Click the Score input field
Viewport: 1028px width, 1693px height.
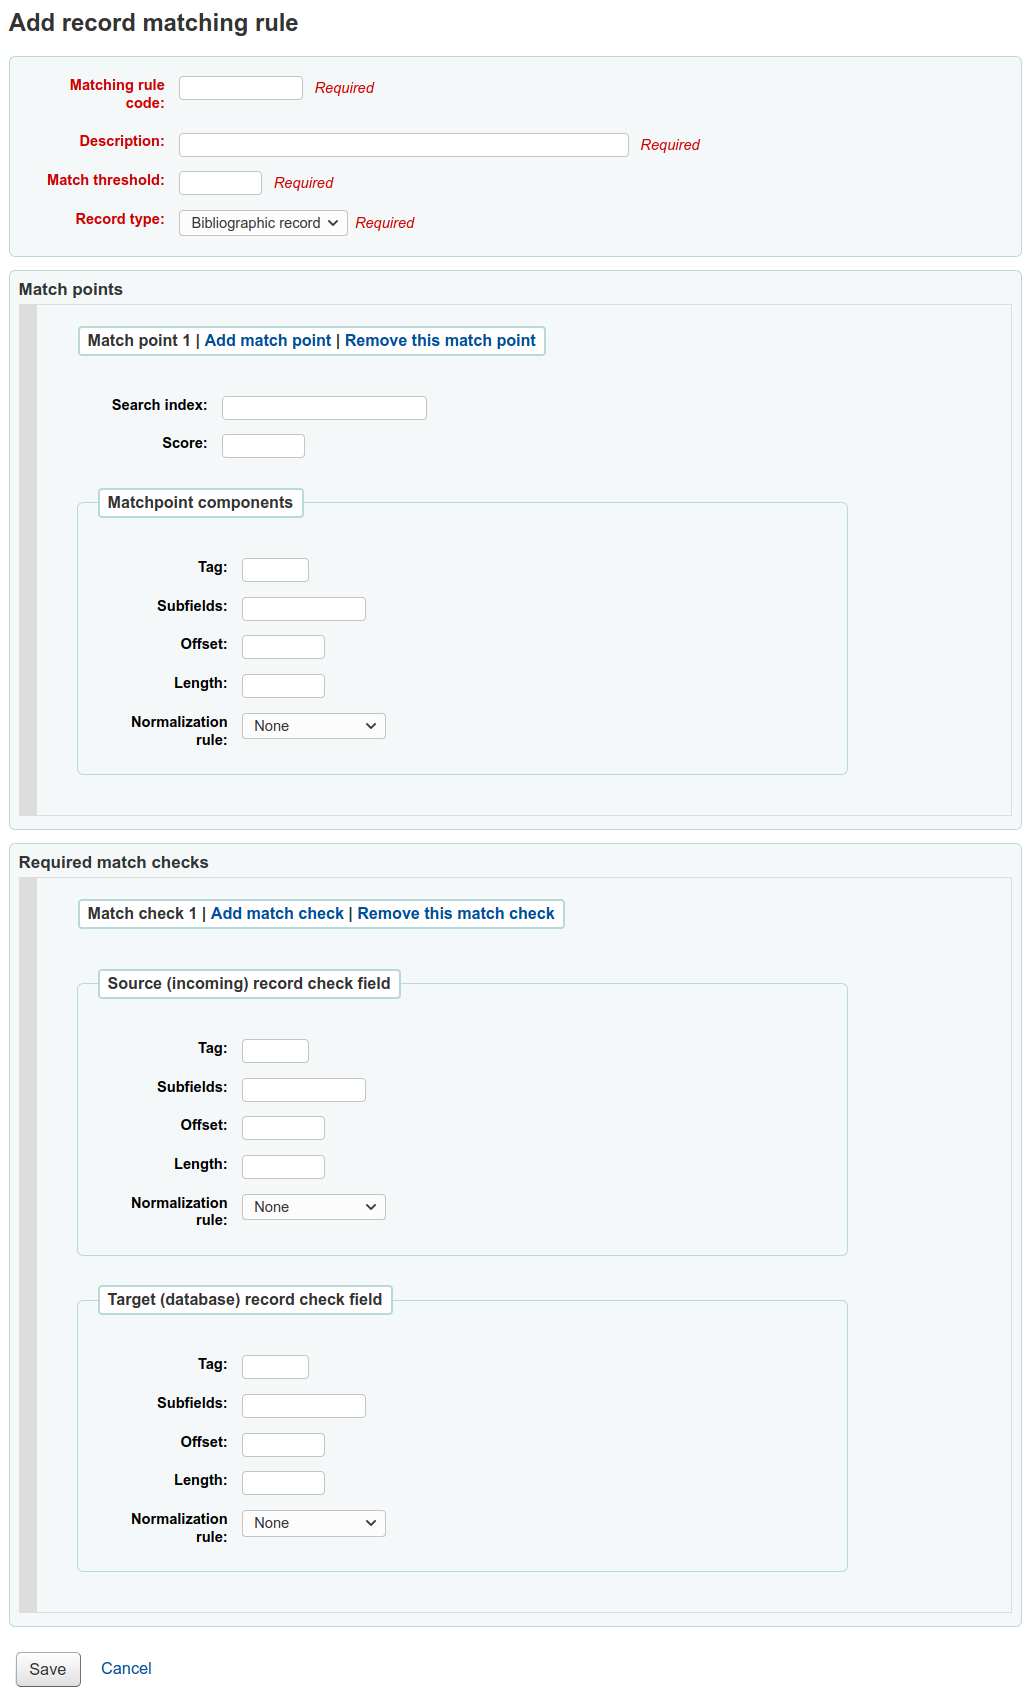click(x=263, y=446)
